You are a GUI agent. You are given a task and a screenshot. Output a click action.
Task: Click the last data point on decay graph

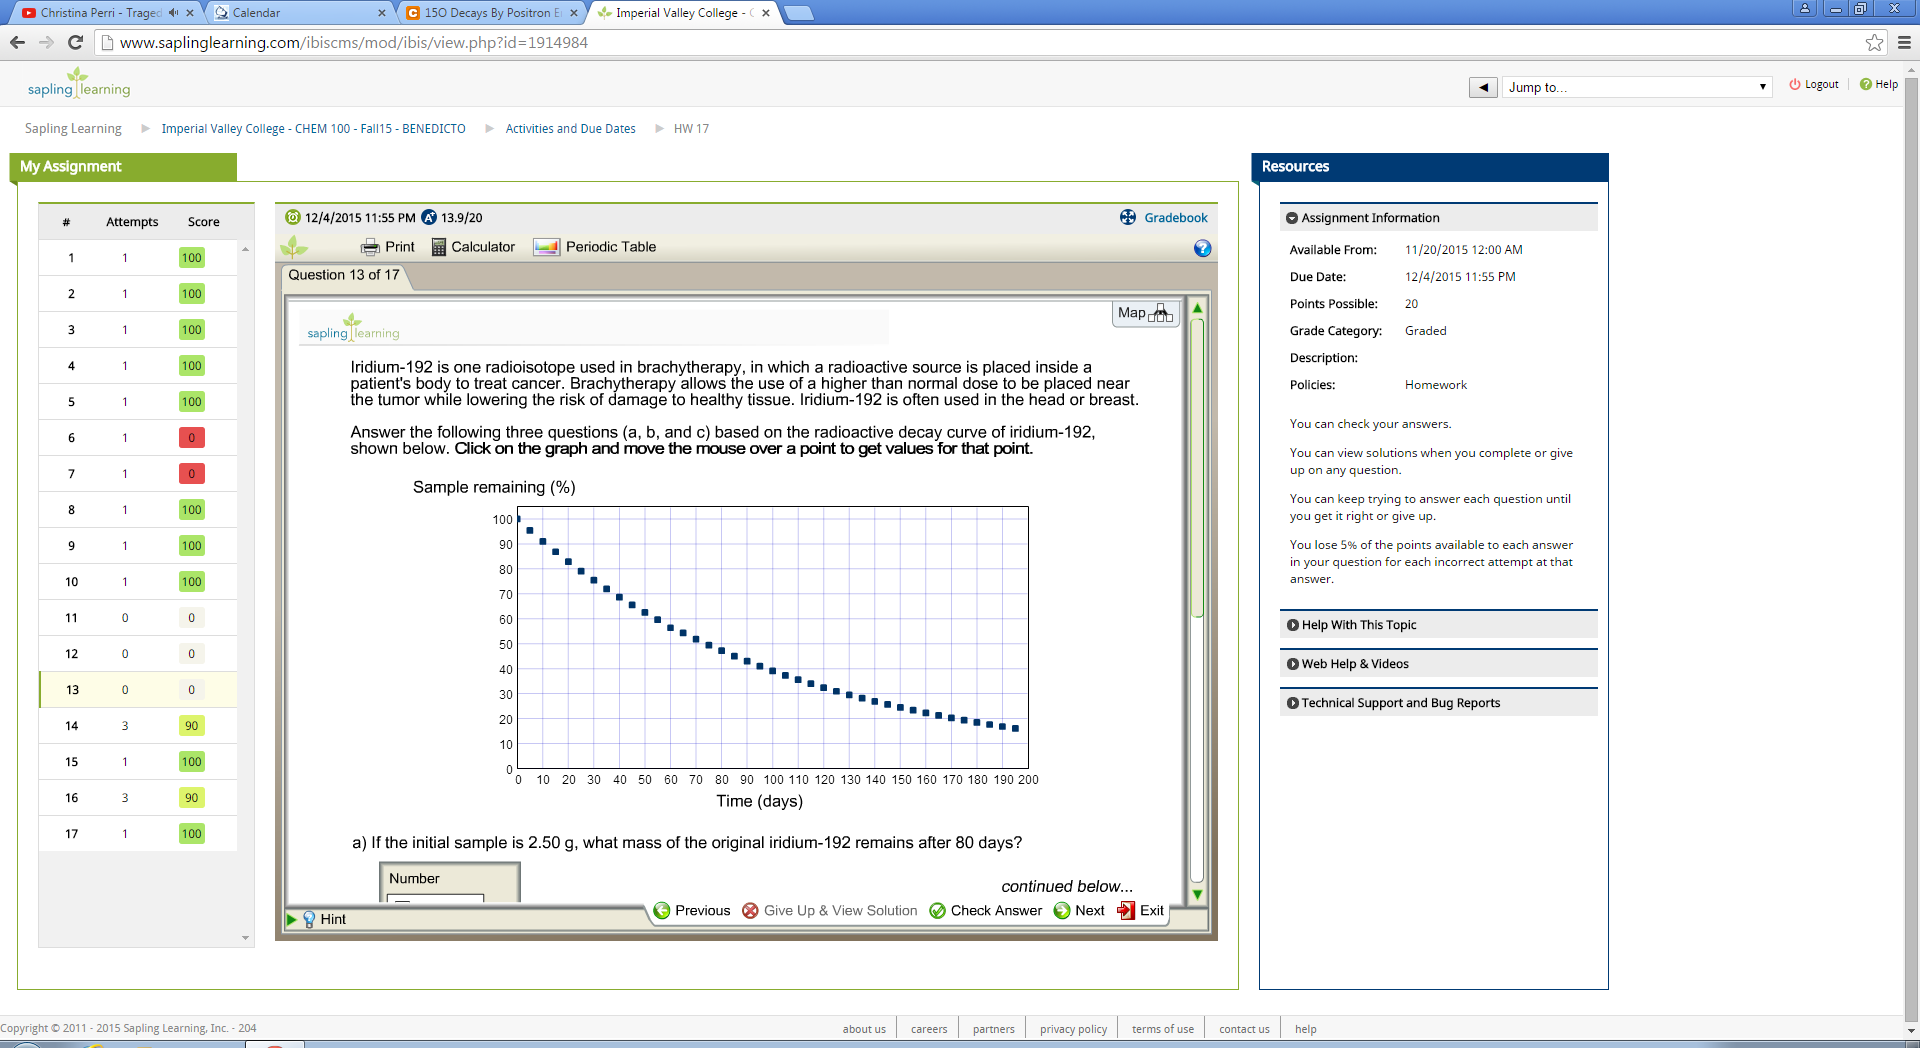click(1015, 728)
